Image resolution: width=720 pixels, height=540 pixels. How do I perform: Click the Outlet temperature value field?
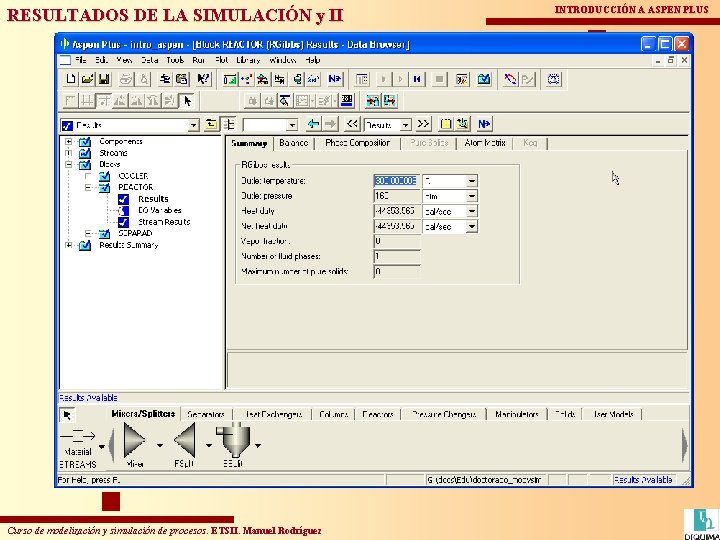pyautogui.click(x=396, y=181)
